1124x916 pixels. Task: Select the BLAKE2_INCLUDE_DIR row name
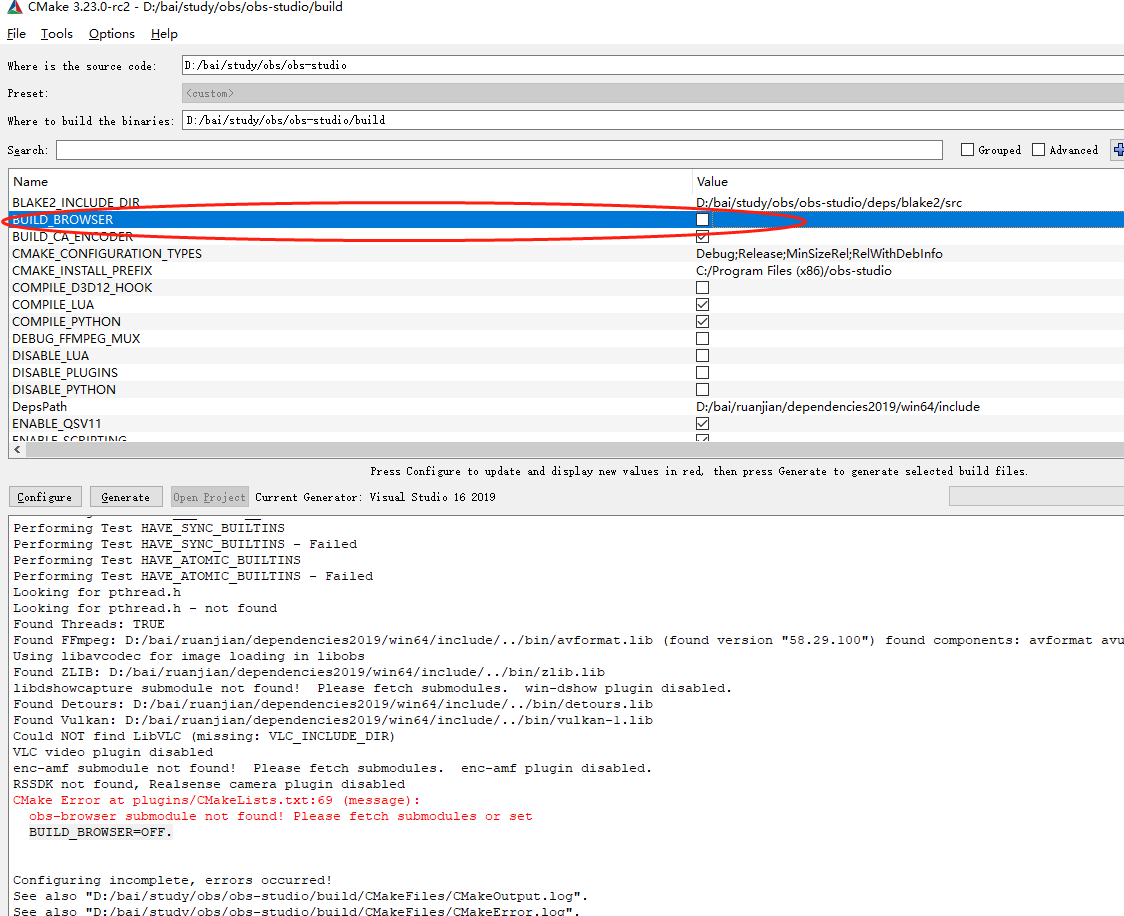76,203
